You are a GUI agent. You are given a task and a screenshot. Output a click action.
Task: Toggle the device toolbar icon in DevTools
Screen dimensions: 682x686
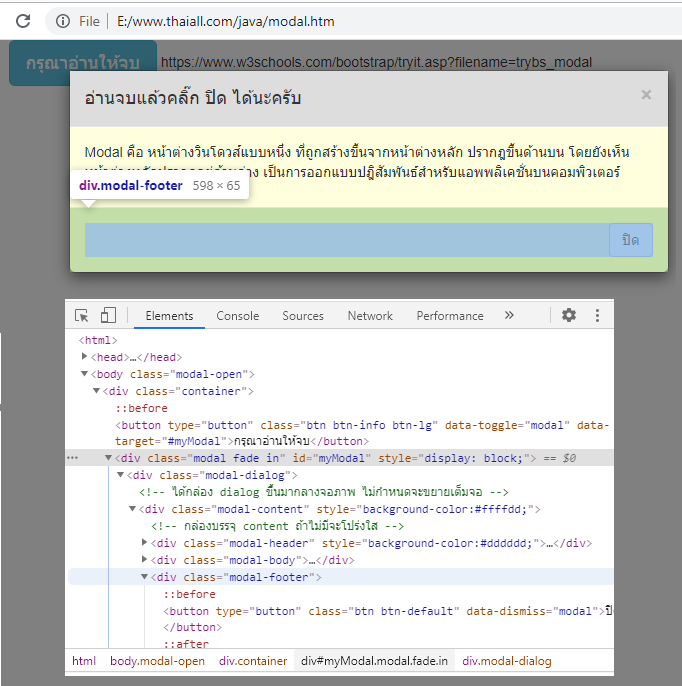tap(108, 316)
